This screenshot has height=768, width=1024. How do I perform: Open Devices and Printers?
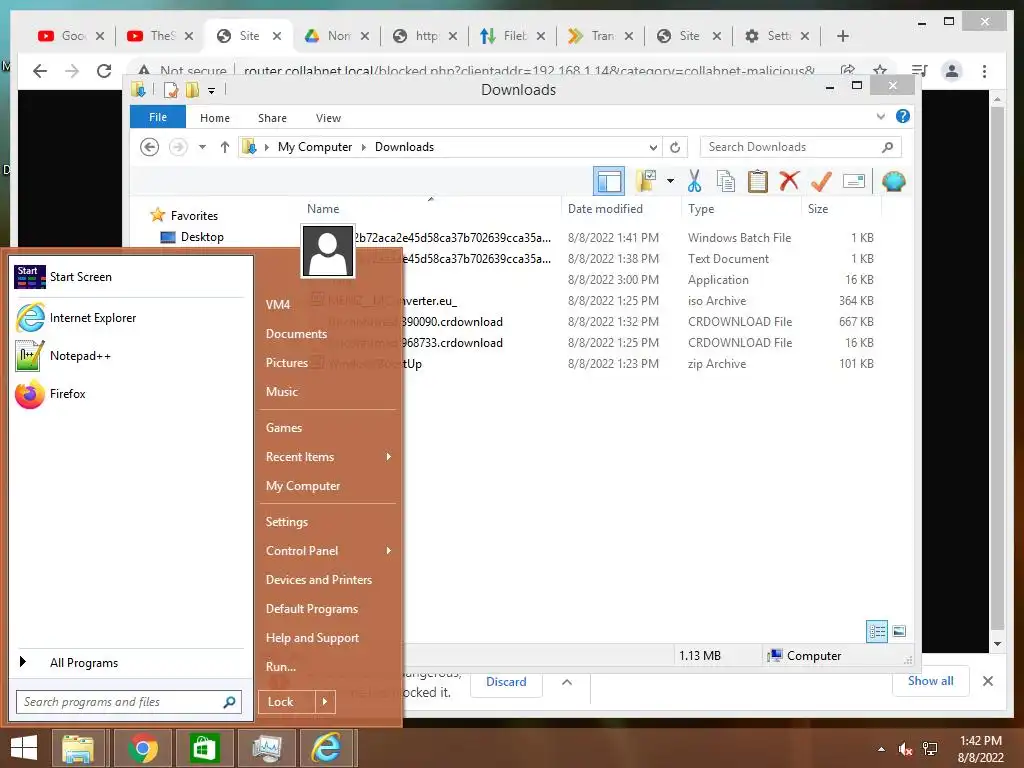tap(319, 580)
